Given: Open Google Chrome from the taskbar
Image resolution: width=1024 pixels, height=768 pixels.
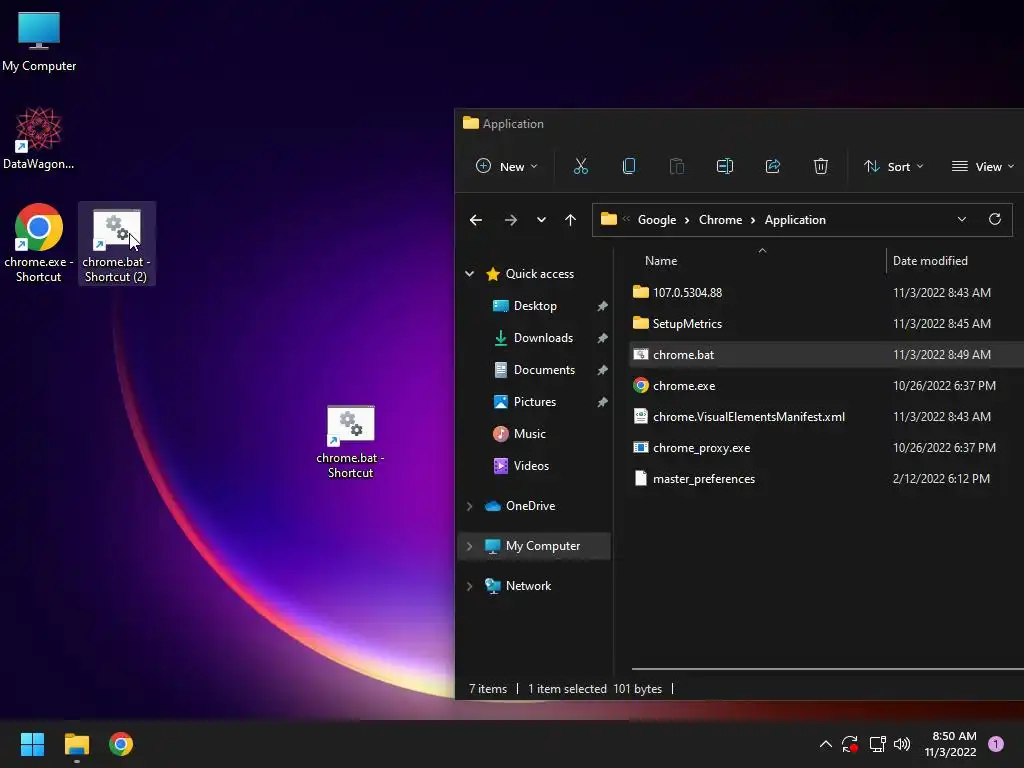Looking at the screenshot, I should [x=121, y=744].
